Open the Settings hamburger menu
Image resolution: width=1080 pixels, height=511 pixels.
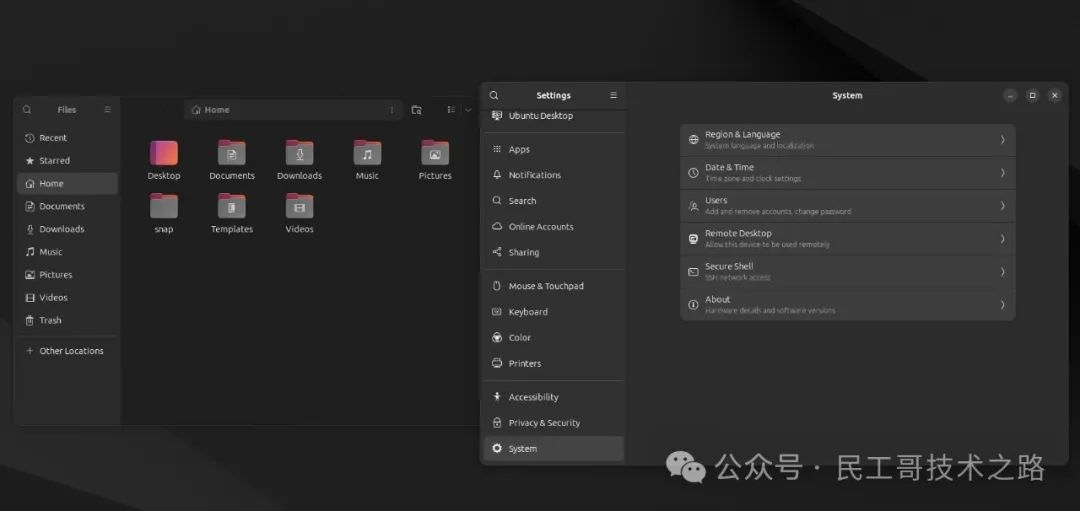pyautogui.click(x=613, y=95)
